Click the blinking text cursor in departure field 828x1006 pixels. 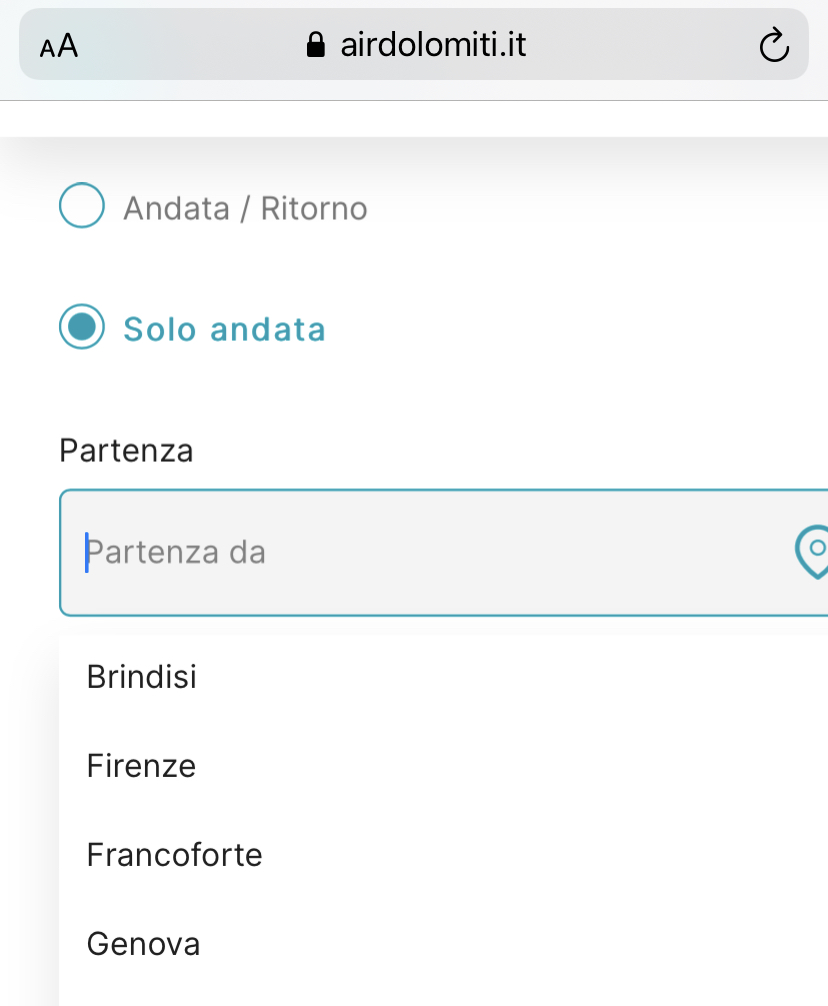point(87,552)
